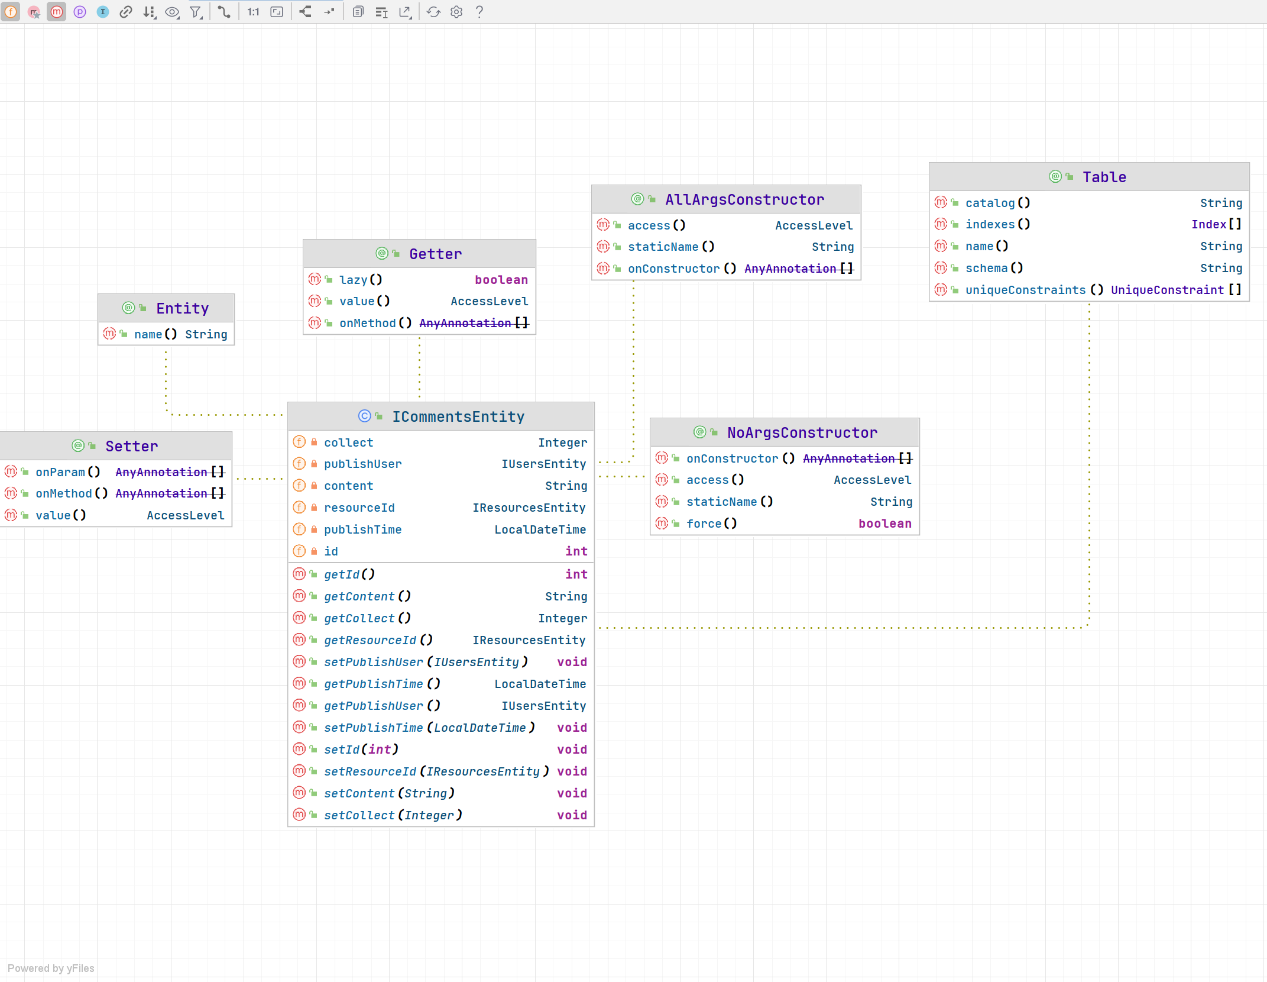This screenshot has height=982, width=1267.
Task: Enable edge creation mode tool
Action: pyautogui.click(x=224, y=12)
